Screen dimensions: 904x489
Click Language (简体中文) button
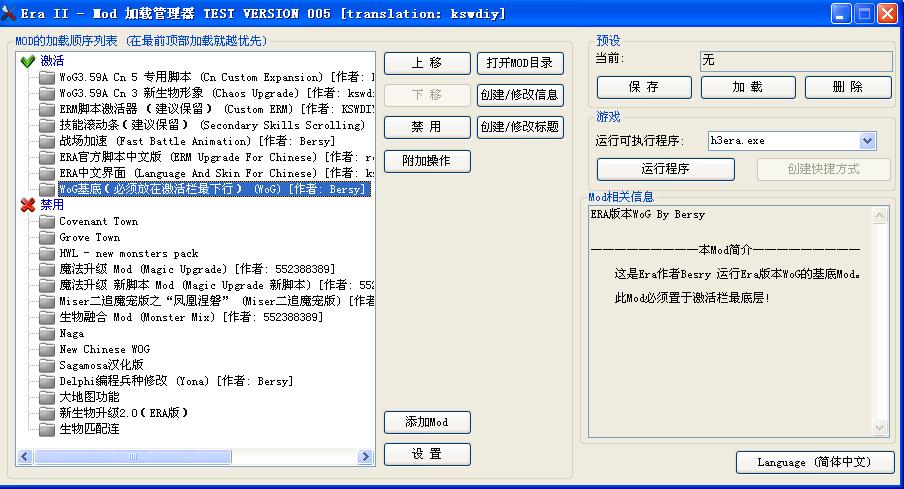[x=815, y=462]
